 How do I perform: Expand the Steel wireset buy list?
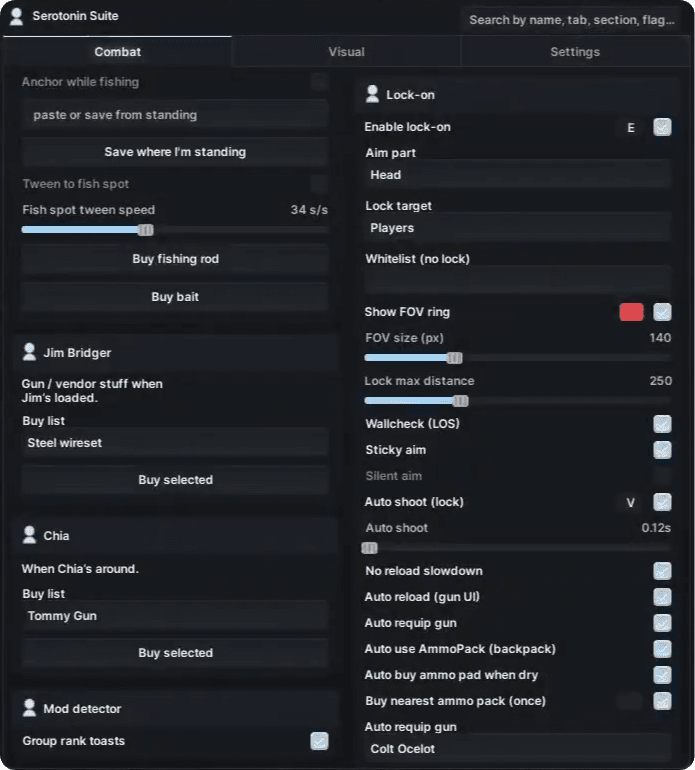175,443
